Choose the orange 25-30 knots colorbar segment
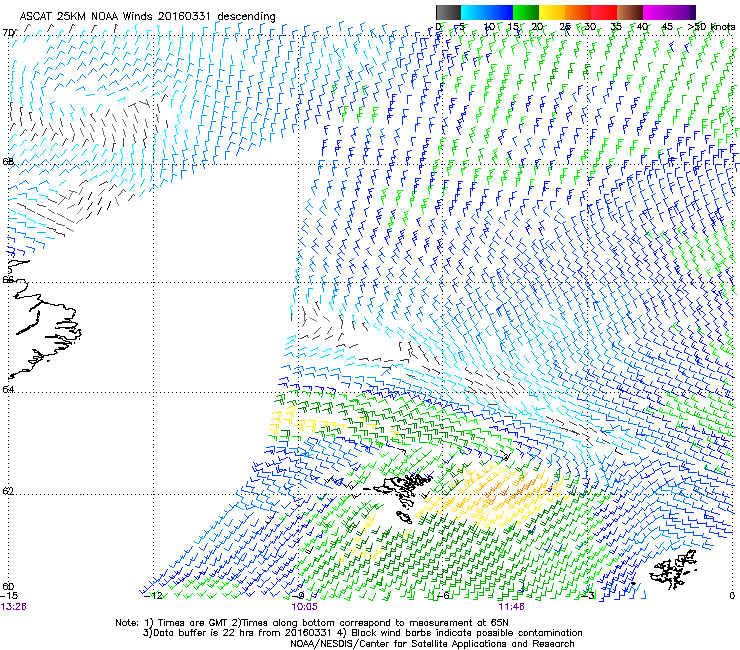 pyautogui.click(x=578, y=12)
